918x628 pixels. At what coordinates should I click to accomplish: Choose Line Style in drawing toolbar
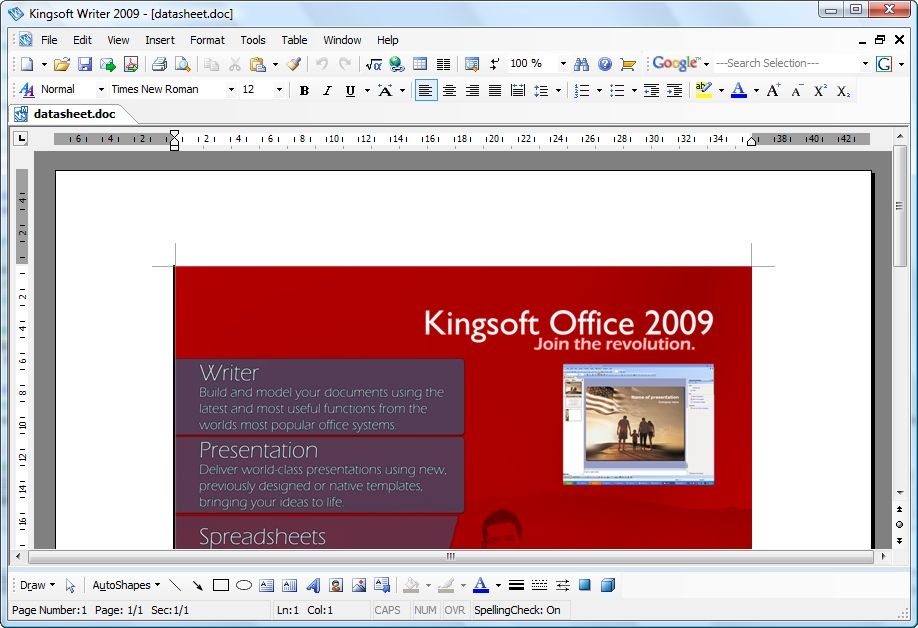tap(516, 585)
